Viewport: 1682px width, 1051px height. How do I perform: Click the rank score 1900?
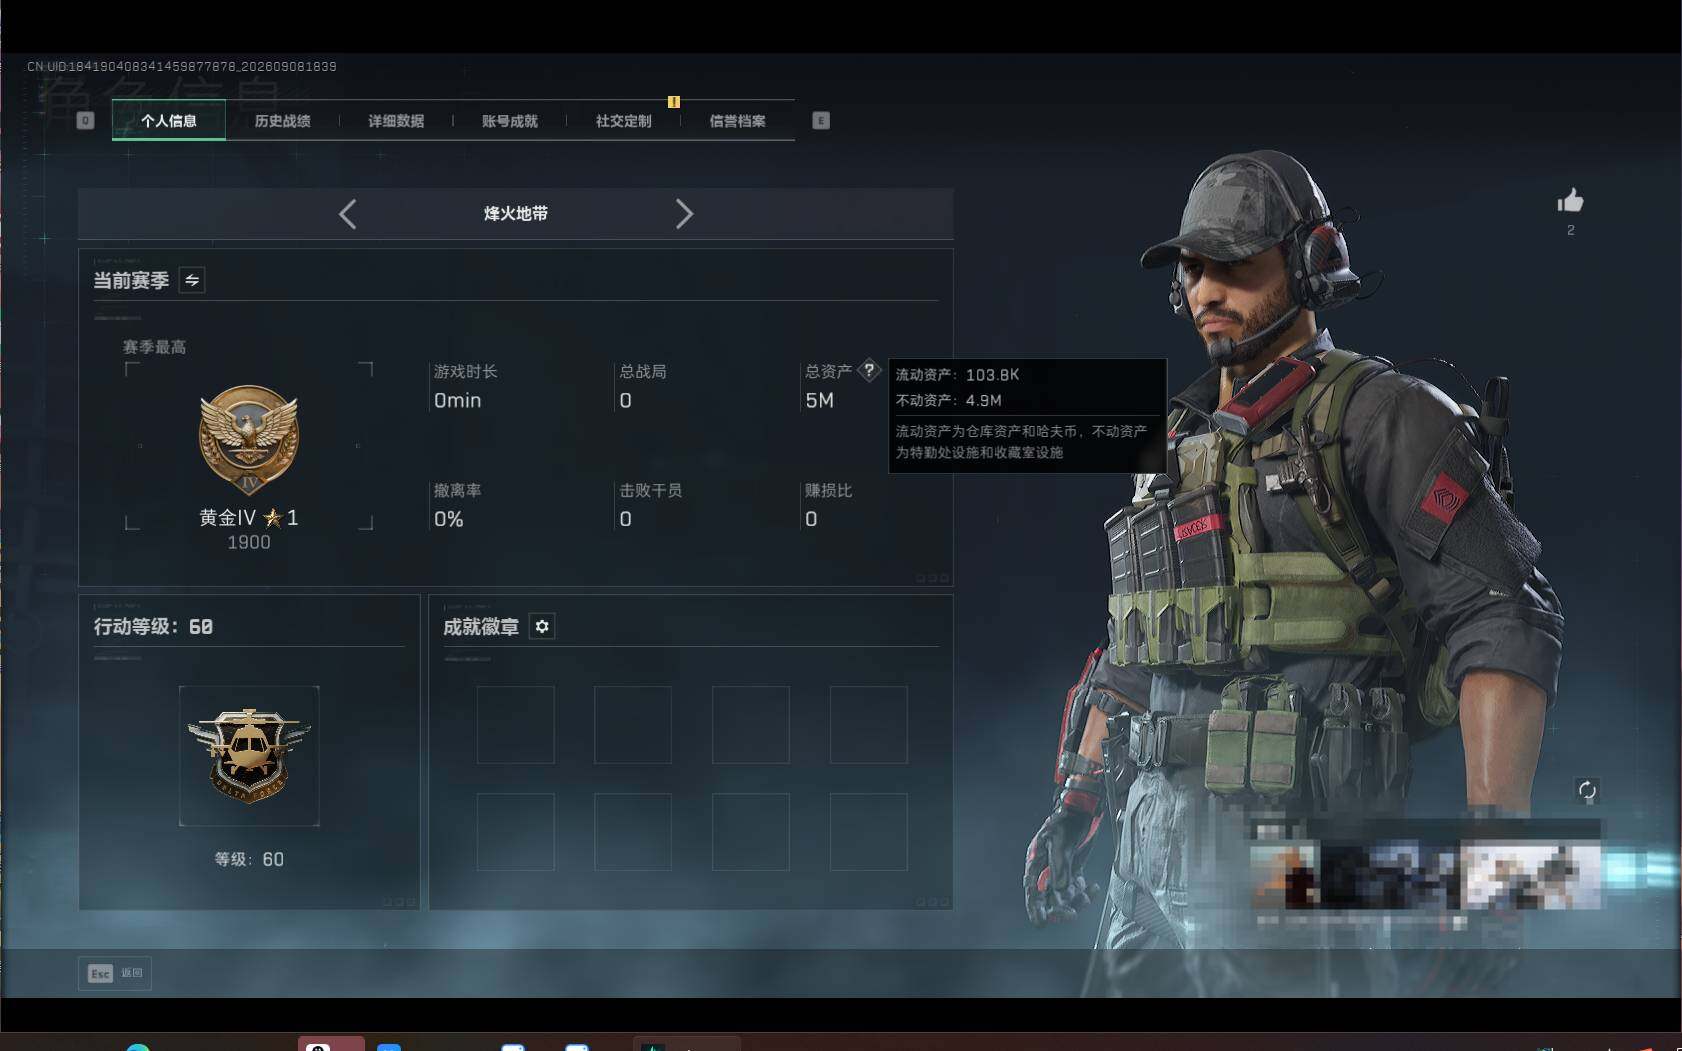pyautogui.click(x=249, y=543)
